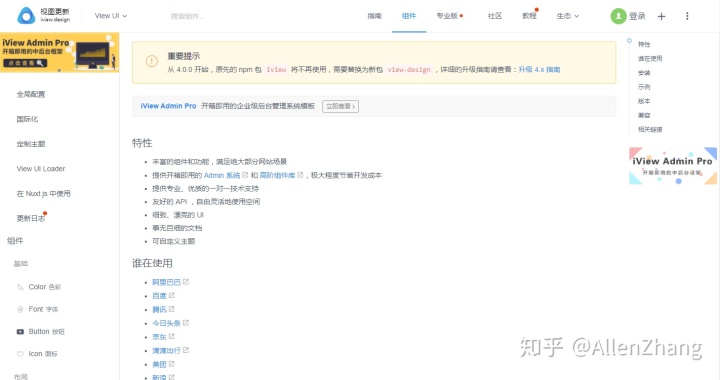Click the 登录 login link

coord(637,16)
